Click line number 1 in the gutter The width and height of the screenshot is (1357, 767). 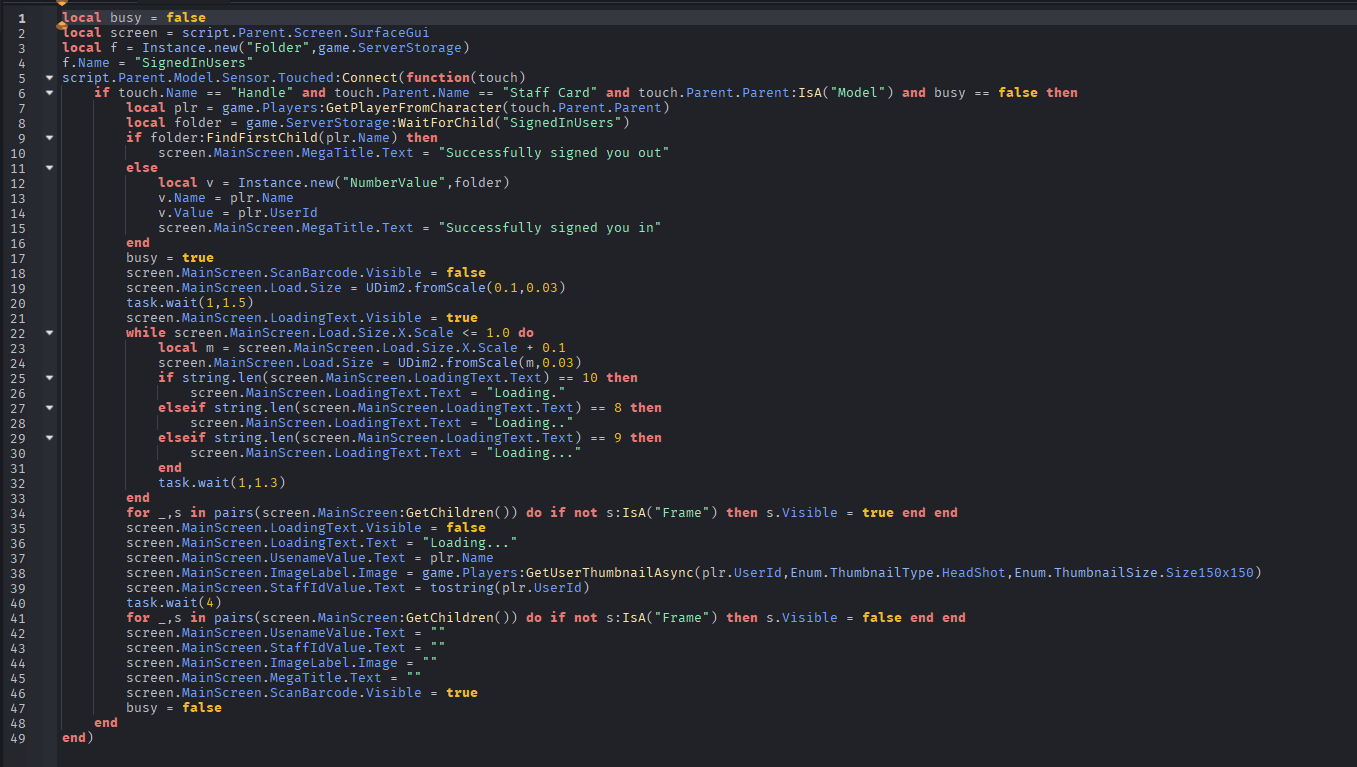pos(21,18)
